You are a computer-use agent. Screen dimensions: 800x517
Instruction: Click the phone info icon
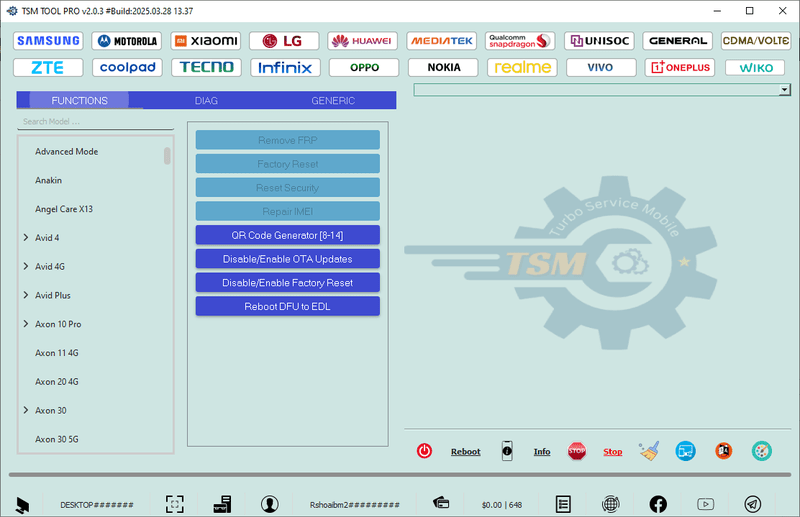coord(507,451)
